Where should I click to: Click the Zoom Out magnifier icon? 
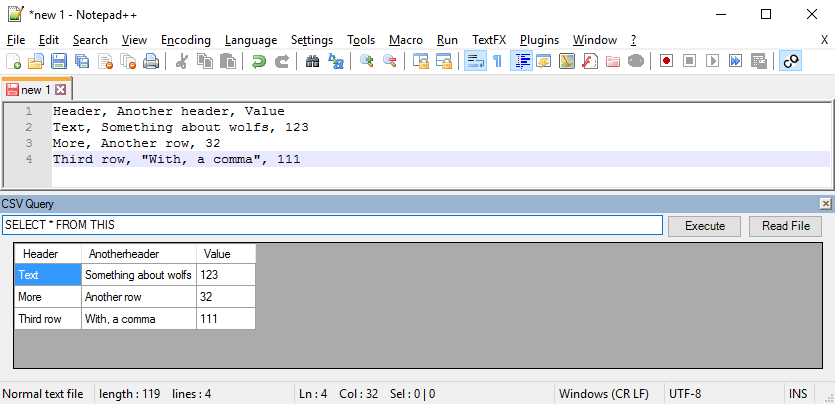point(389,61)
